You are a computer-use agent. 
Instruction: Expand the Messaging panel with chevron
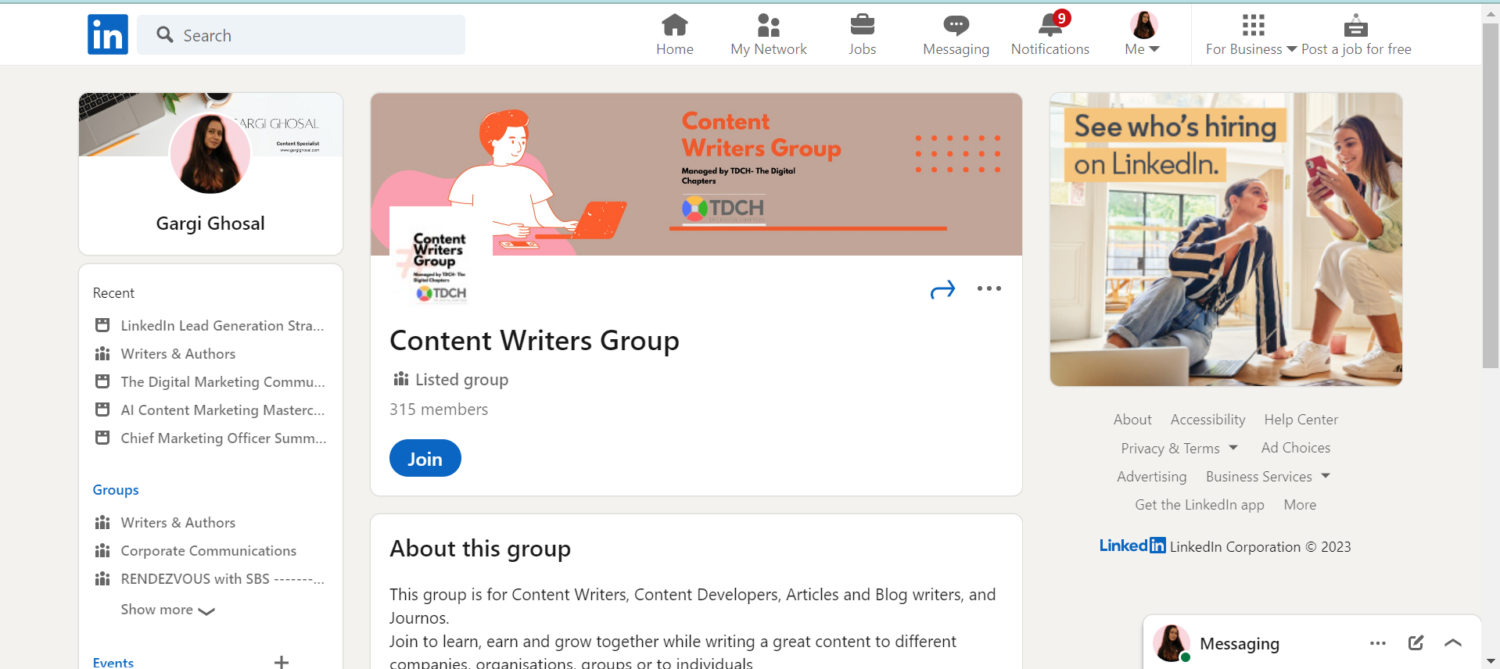point(1453,643)
